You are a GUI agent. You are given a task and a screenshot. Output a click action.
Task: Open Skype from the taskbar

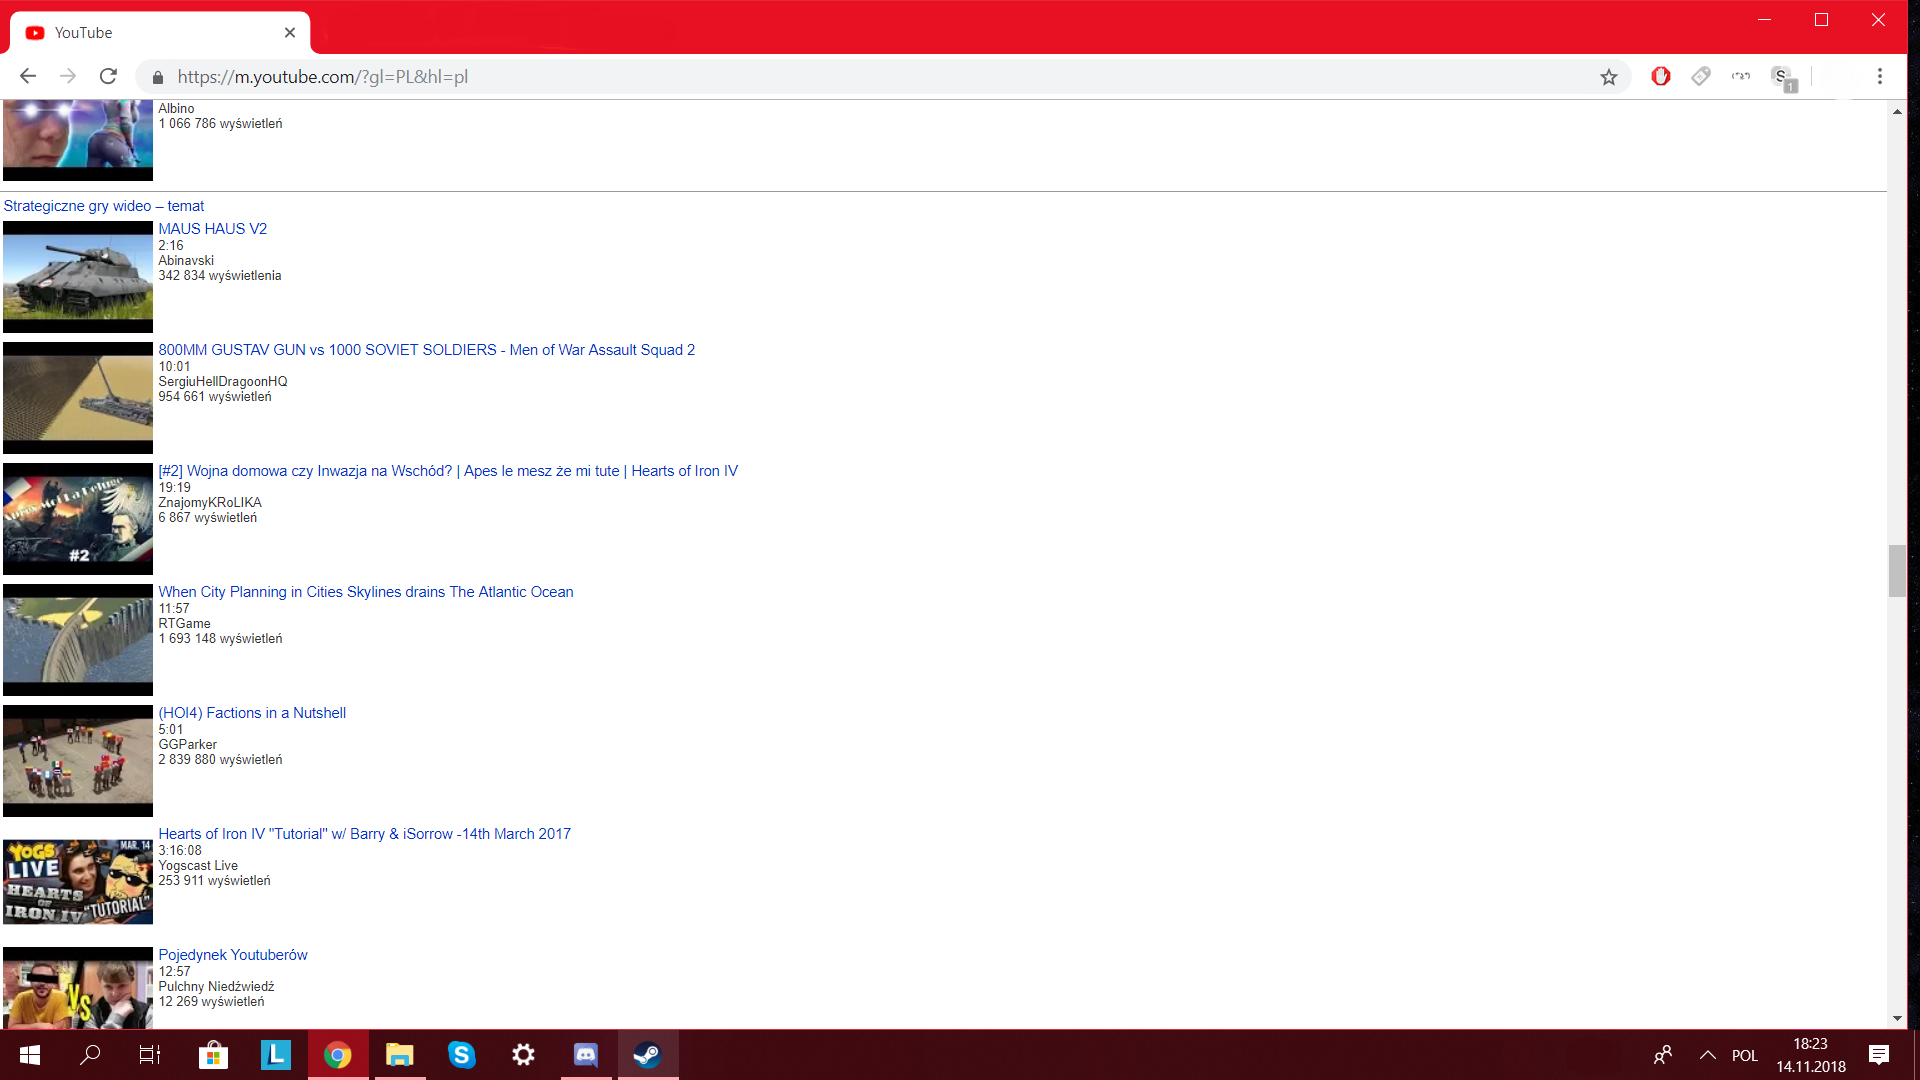(x=461, y=1054)
